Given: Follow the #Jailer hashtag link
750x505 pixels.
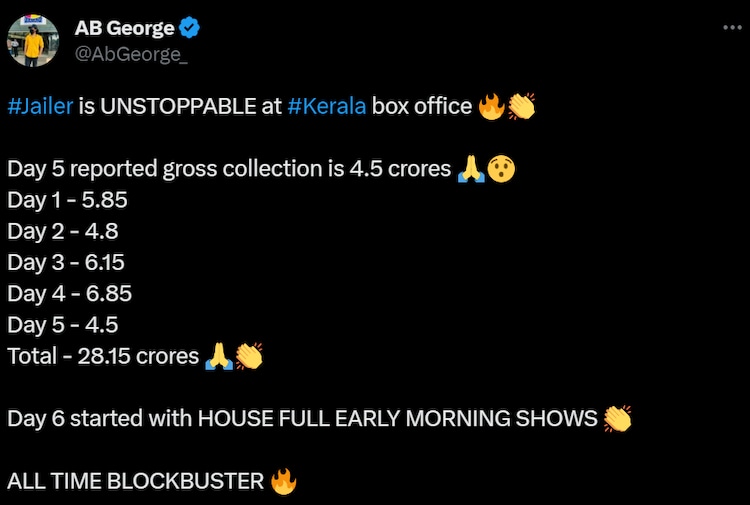Looking at the screenshot, I should point(40,105).
